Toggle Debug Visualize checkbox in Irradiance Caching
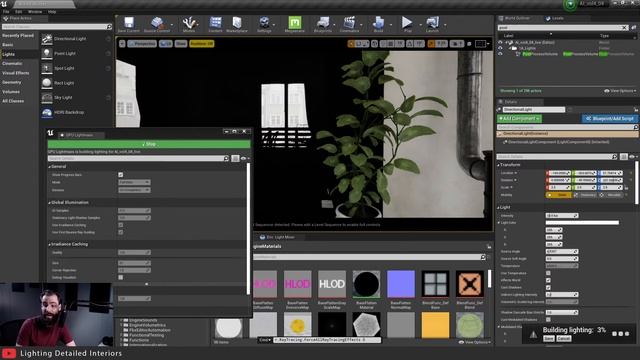This screenshot has width=640, height=360. (120, 278)
